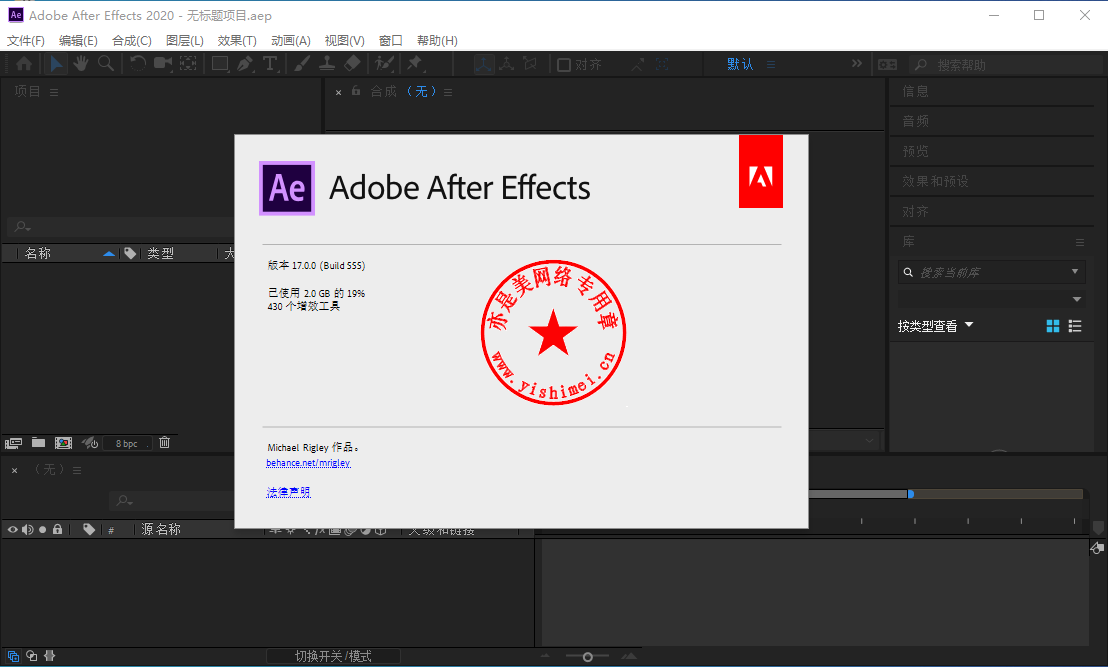
Task: Select the Rectangle shape tool
Action: [x=220, y=64]
